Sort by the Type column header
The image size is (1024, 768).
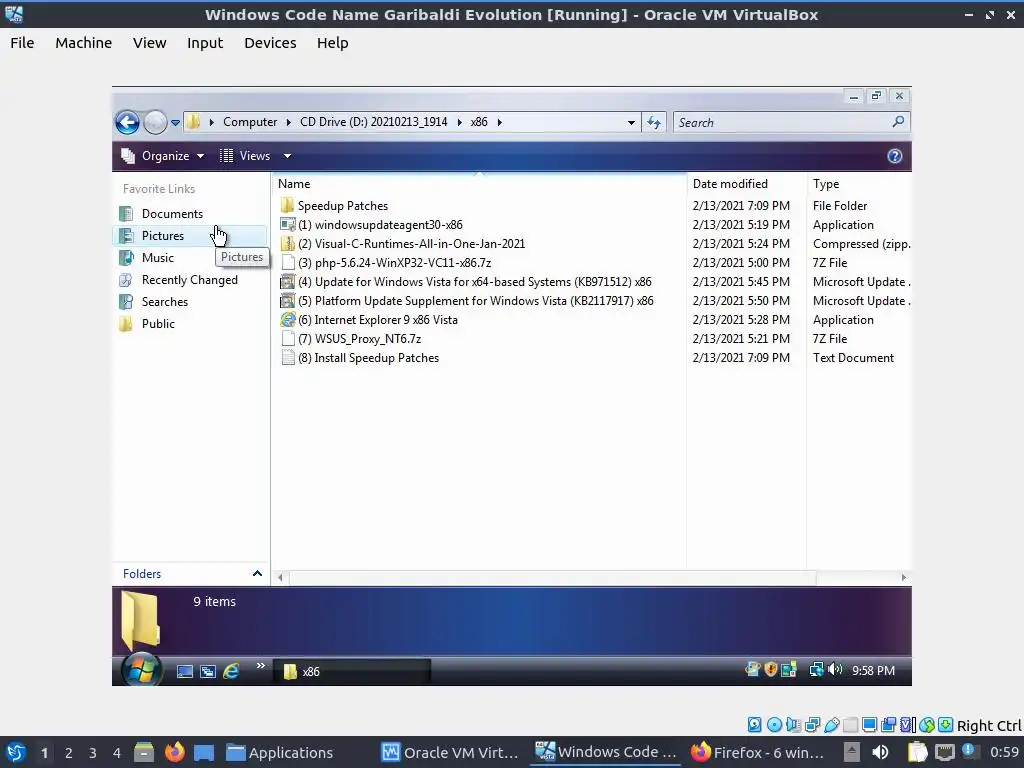(825, 184)
